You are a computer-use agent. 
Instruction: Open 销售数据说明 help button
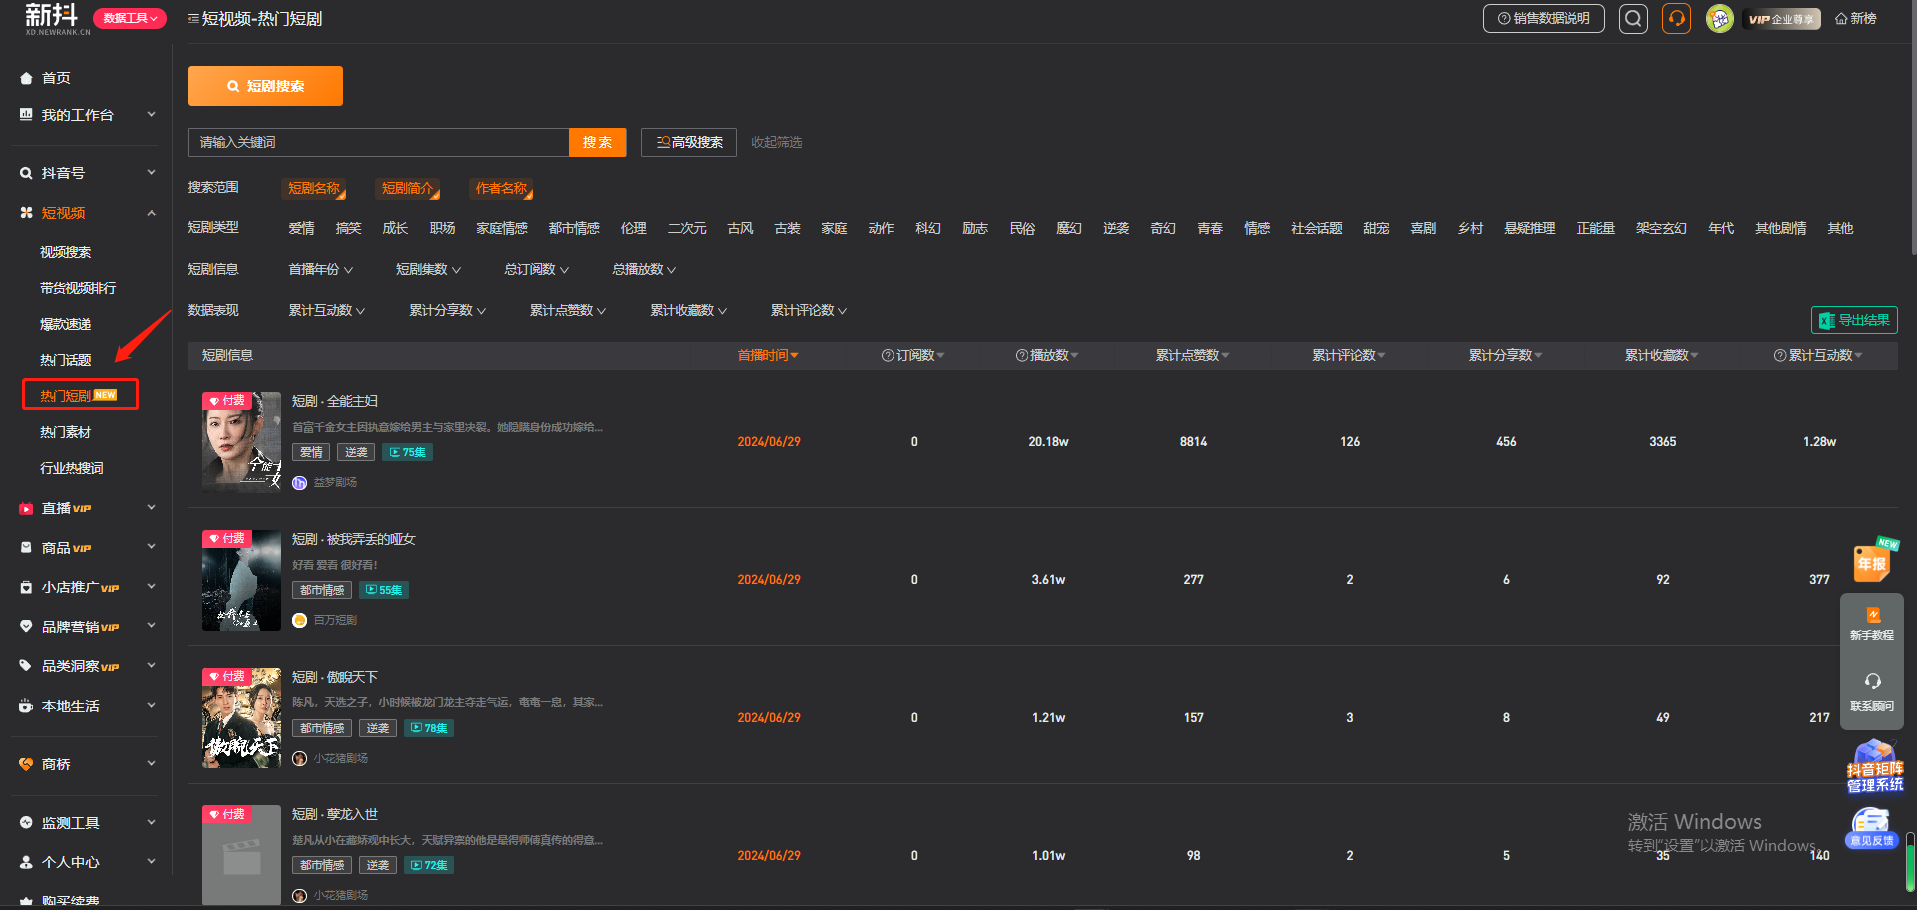[1543, 18]
